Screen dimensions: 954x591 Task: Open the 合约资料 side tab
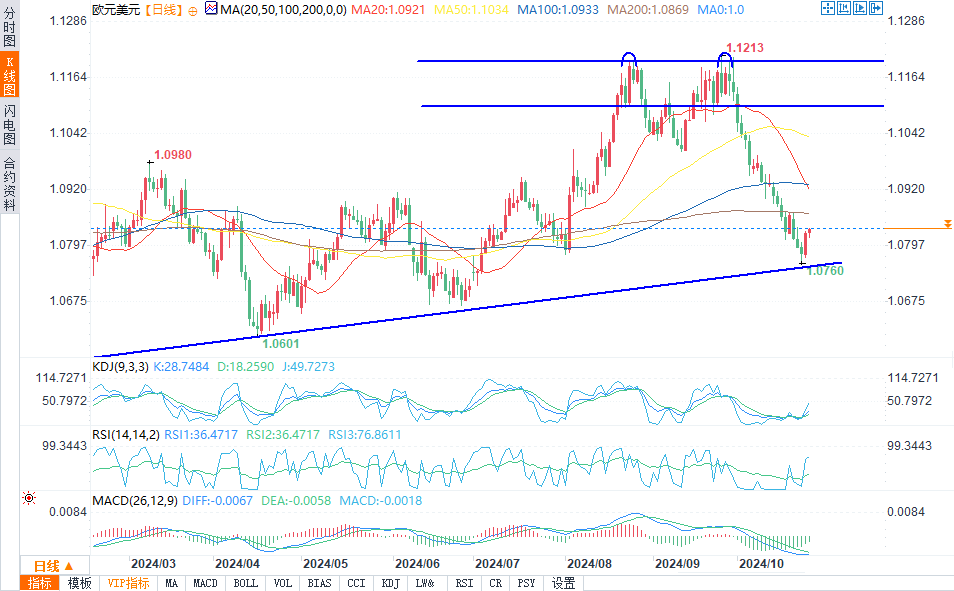point(9,183)
